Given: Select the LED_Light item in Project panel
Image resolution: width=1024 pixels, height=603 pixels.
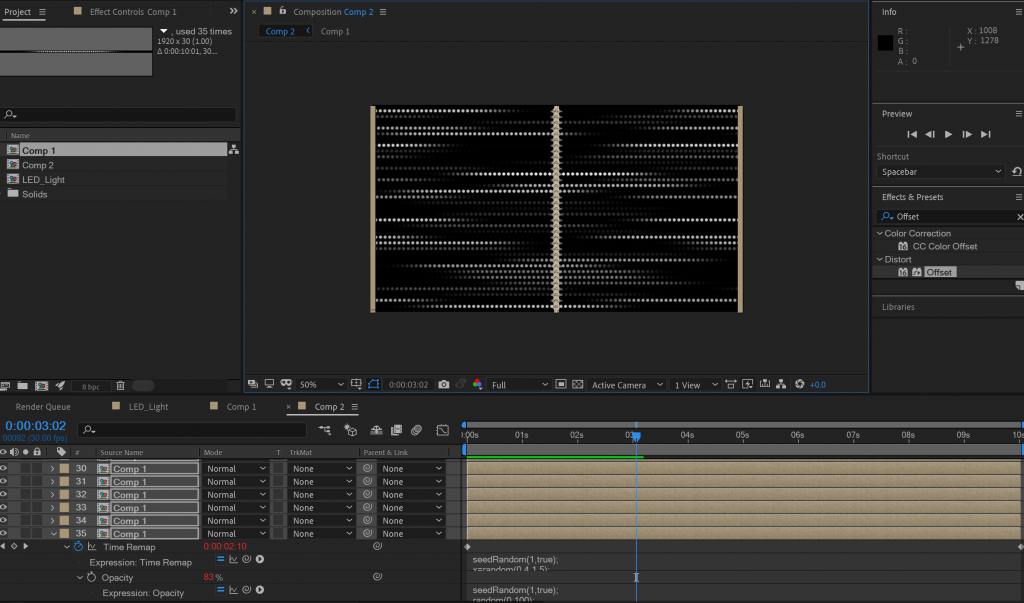Looking at the screenshot, I should 43,180.
